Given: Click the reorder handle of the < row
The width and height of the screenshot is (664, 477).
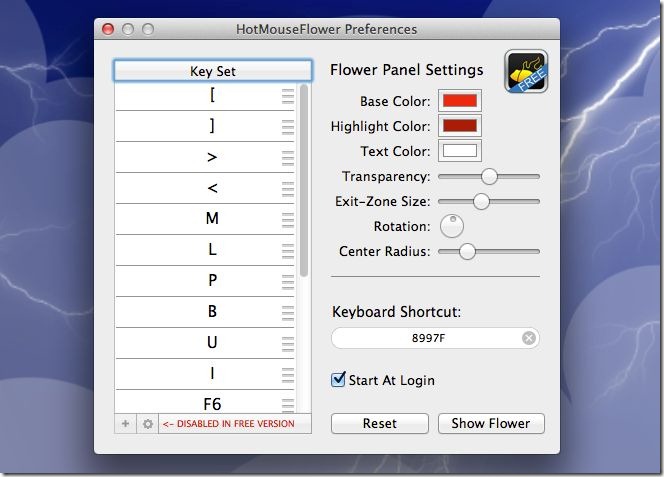Looking at the screenshot, I should click(x=288, y=189).
